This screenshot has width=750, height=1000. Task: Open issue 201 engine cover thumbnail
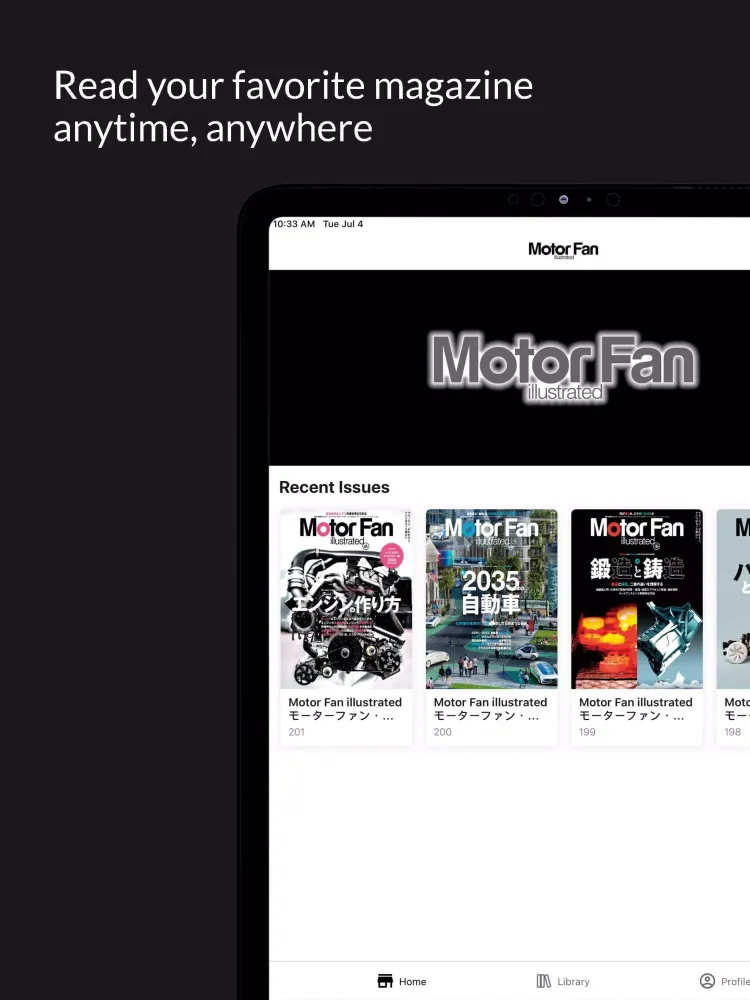[346, 599]
